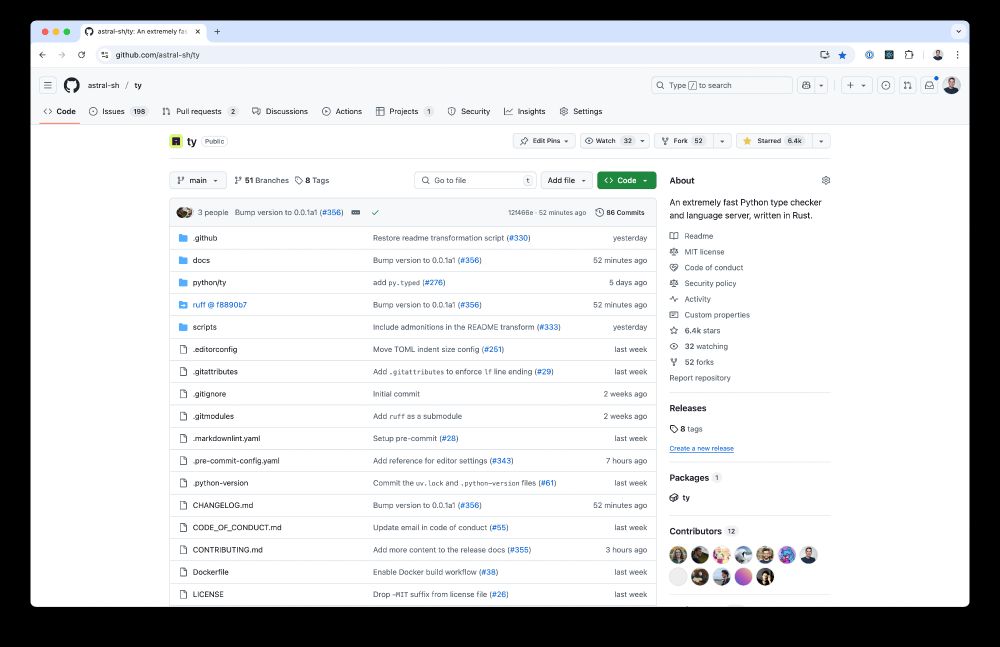The width and height of the screenshot is (1000, 647).
Task: Open the repository Settings tab
Action: [581, 112]
